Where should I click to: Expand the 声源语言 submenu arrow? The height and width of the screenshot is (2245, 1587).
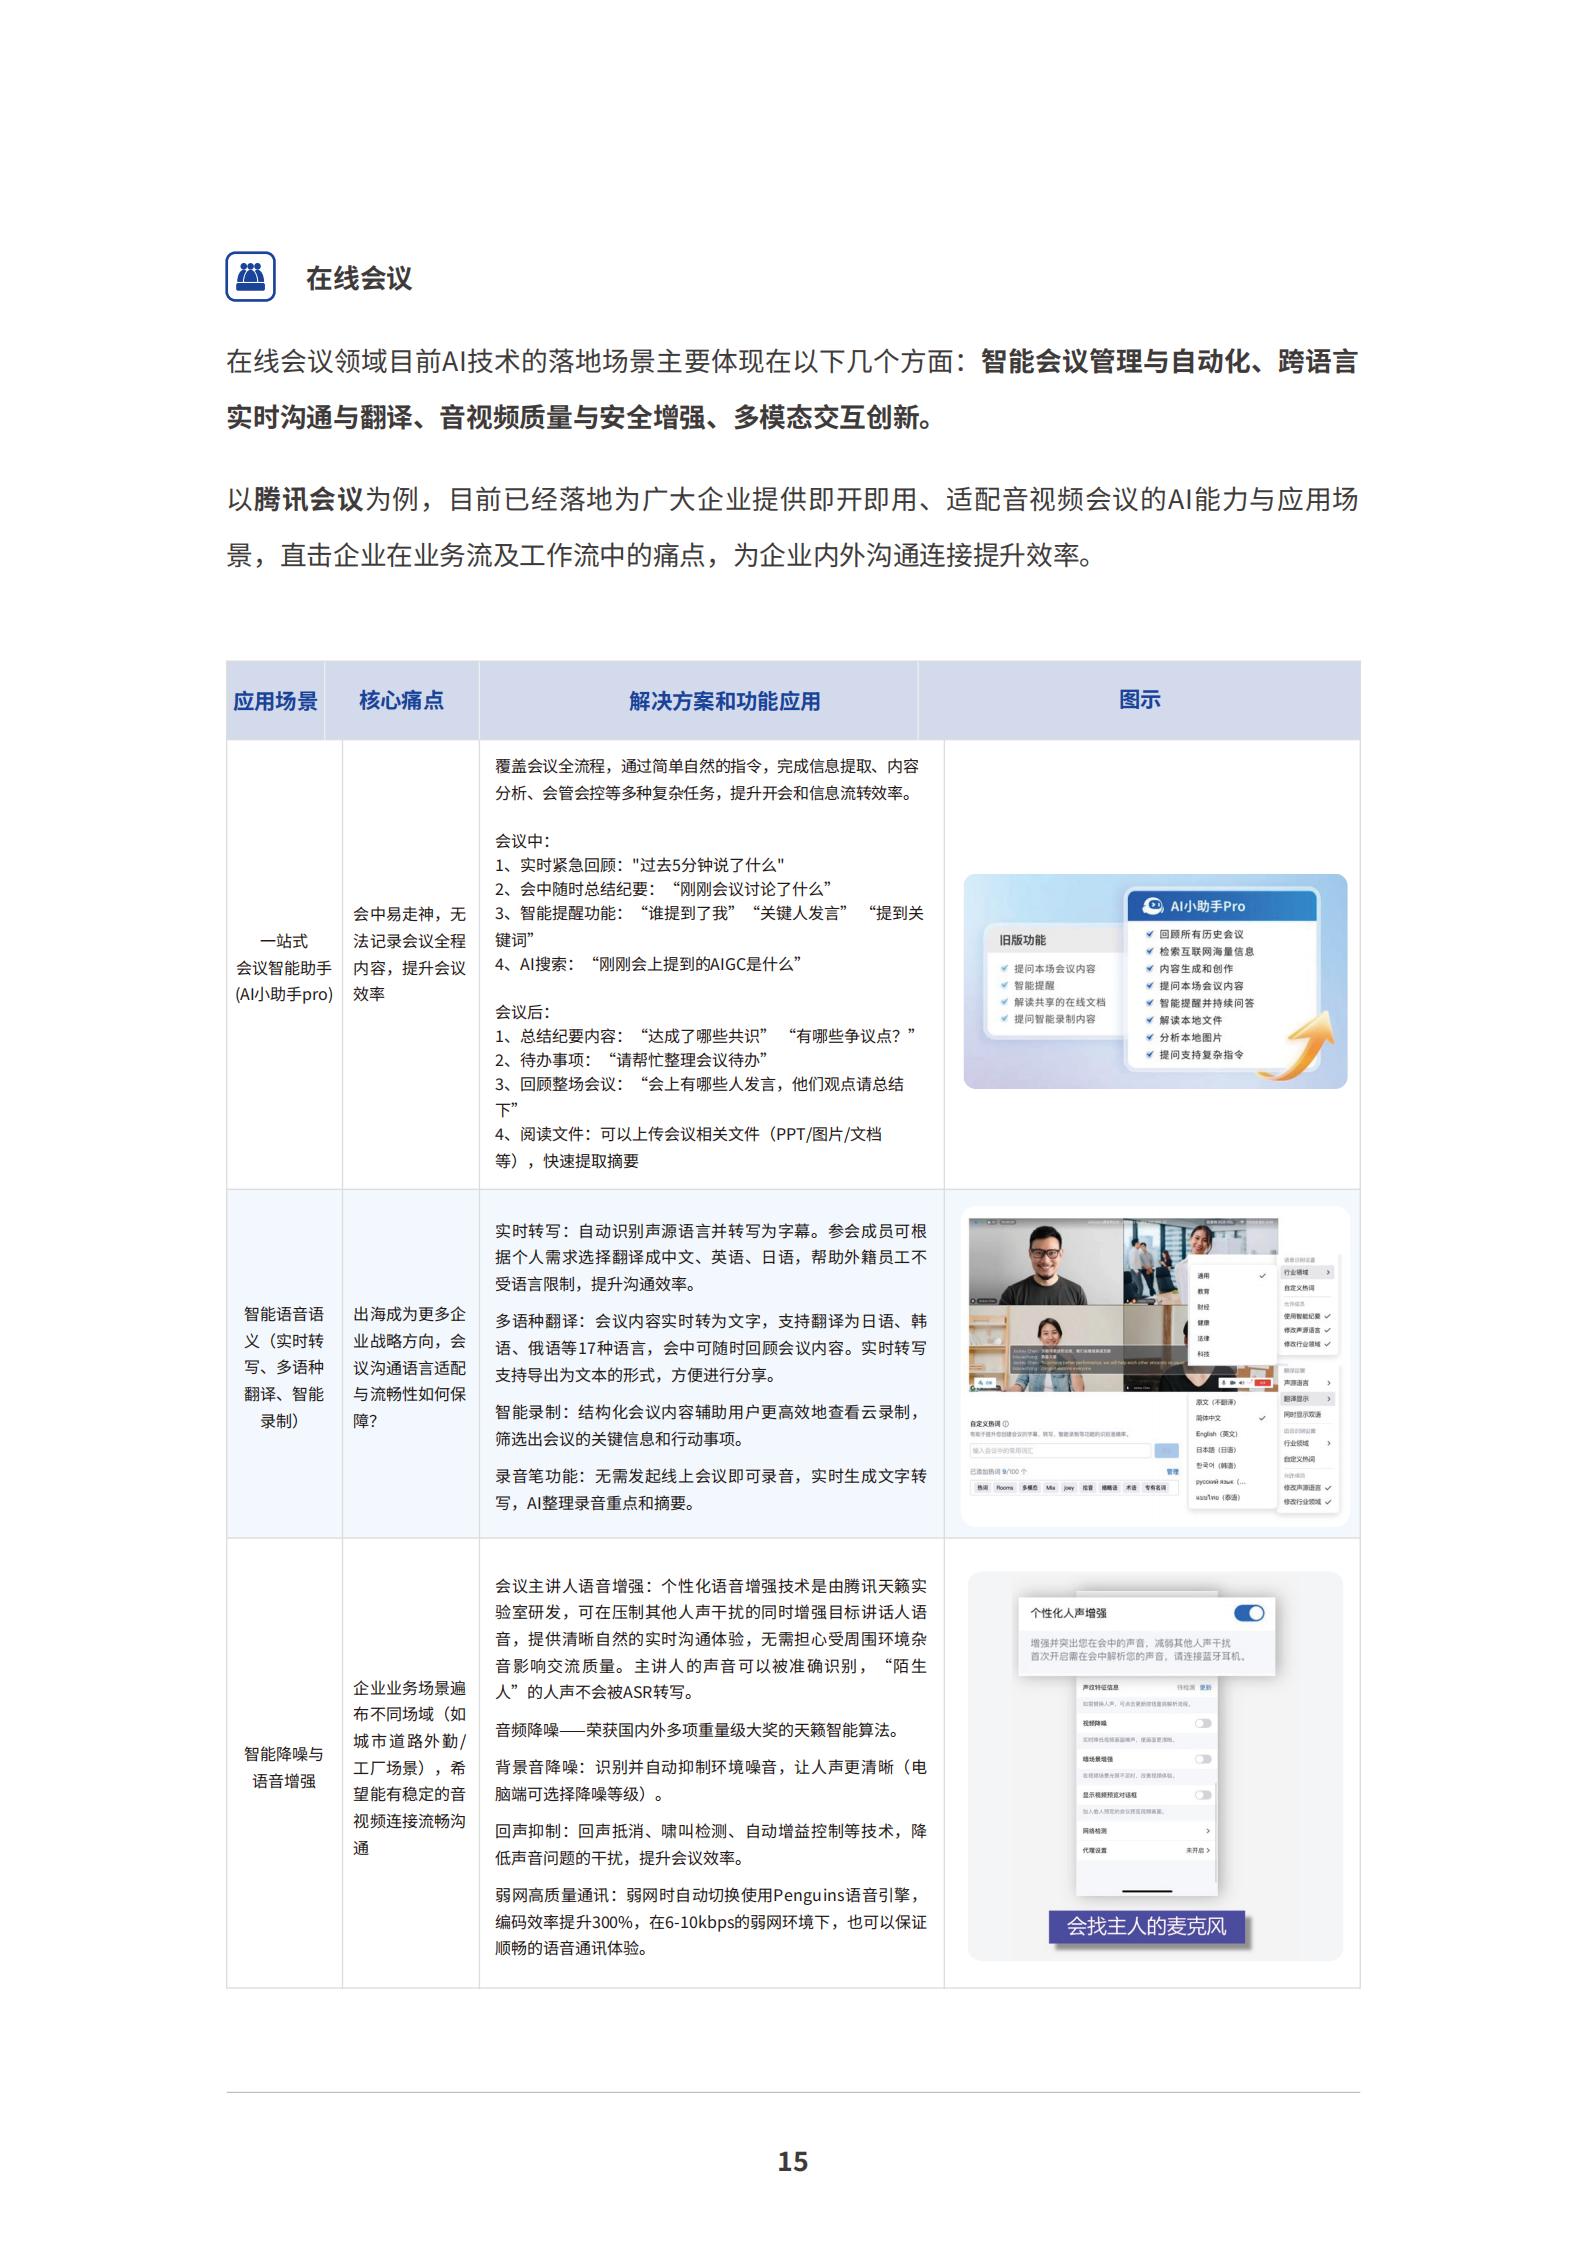coord(1328,1383)
